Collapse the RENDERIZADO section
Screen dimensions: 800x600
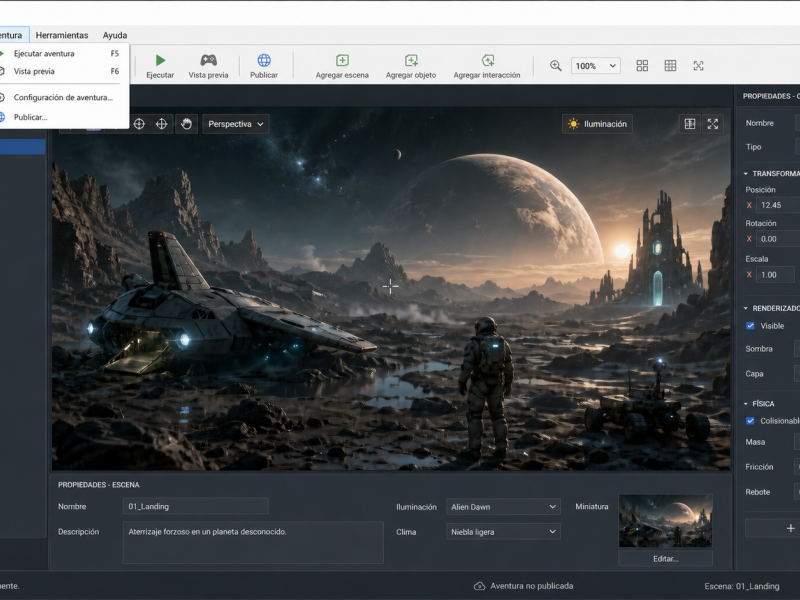pyautogui.click(x=745, y=308)
